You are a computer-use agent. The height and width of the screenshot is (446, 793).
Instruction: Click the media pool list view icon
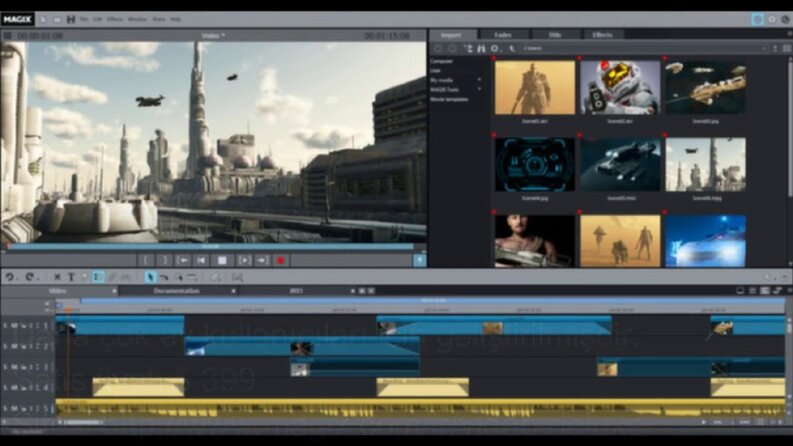[x=787, y=49]
